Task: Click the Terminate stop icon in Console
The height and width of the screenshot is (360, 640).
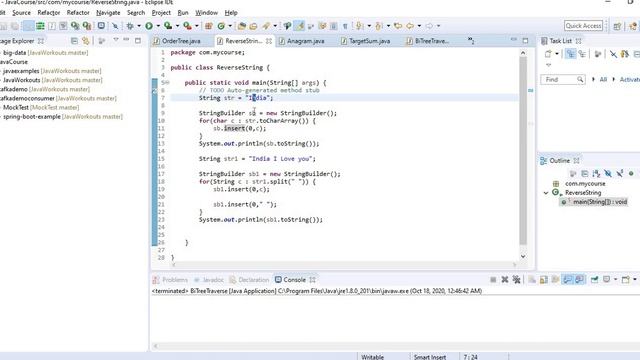Action: pyautogui.click(x=493, y=280)
